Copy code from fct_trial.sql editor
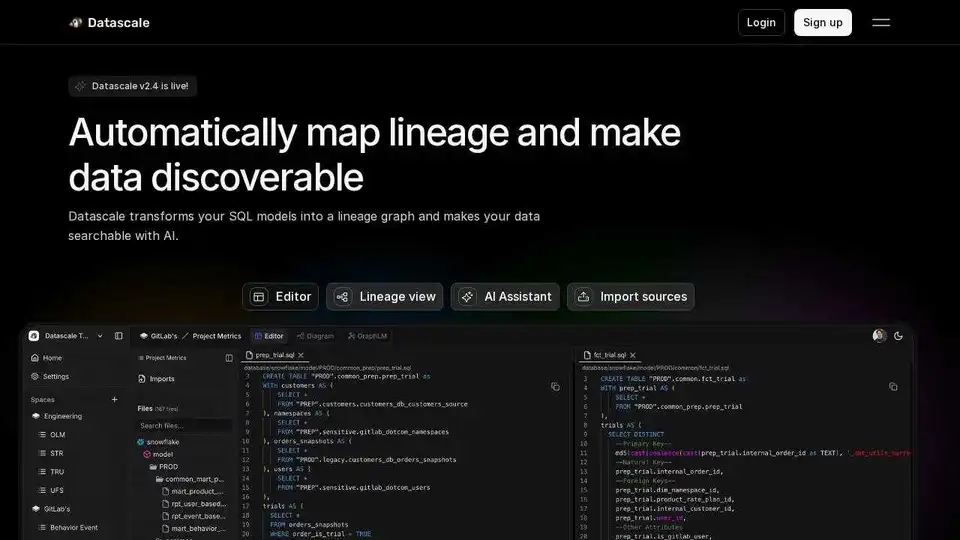This screenshot has height=540, width=960. 893,387
